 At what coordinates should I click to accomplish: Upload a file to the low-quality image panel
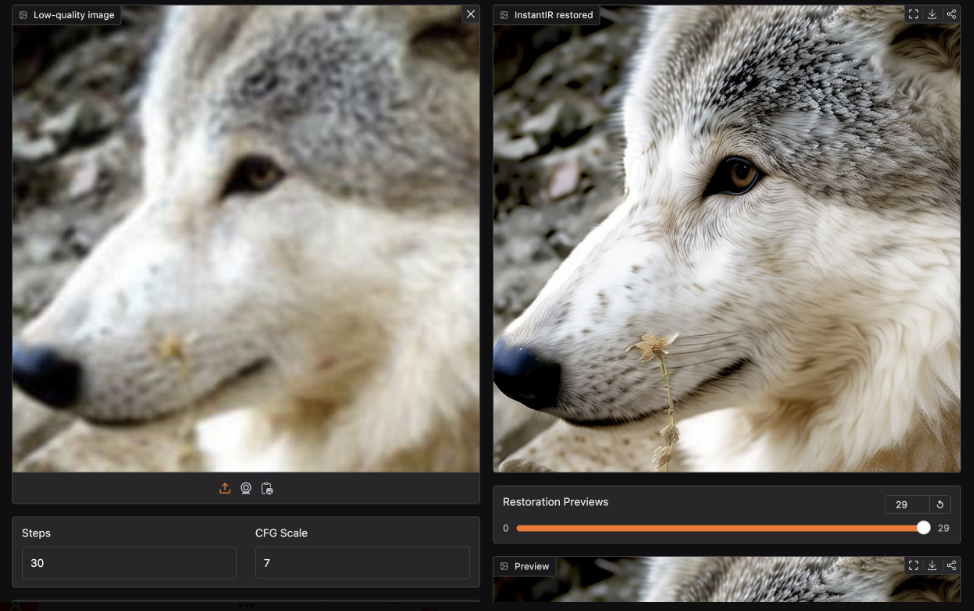(x=225, y=489)
